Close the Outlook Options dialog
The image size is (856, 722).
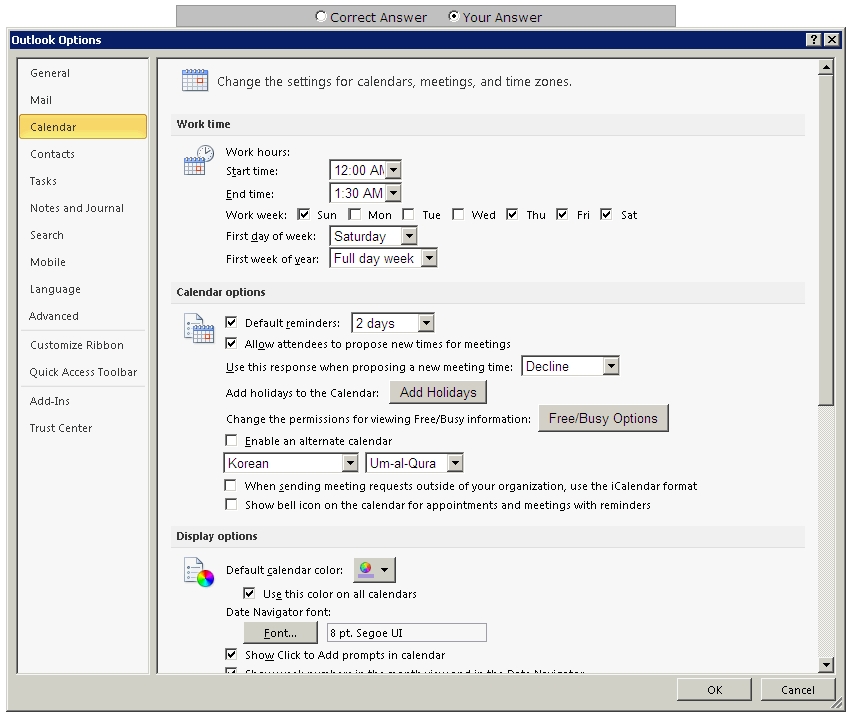pos(831,39)
